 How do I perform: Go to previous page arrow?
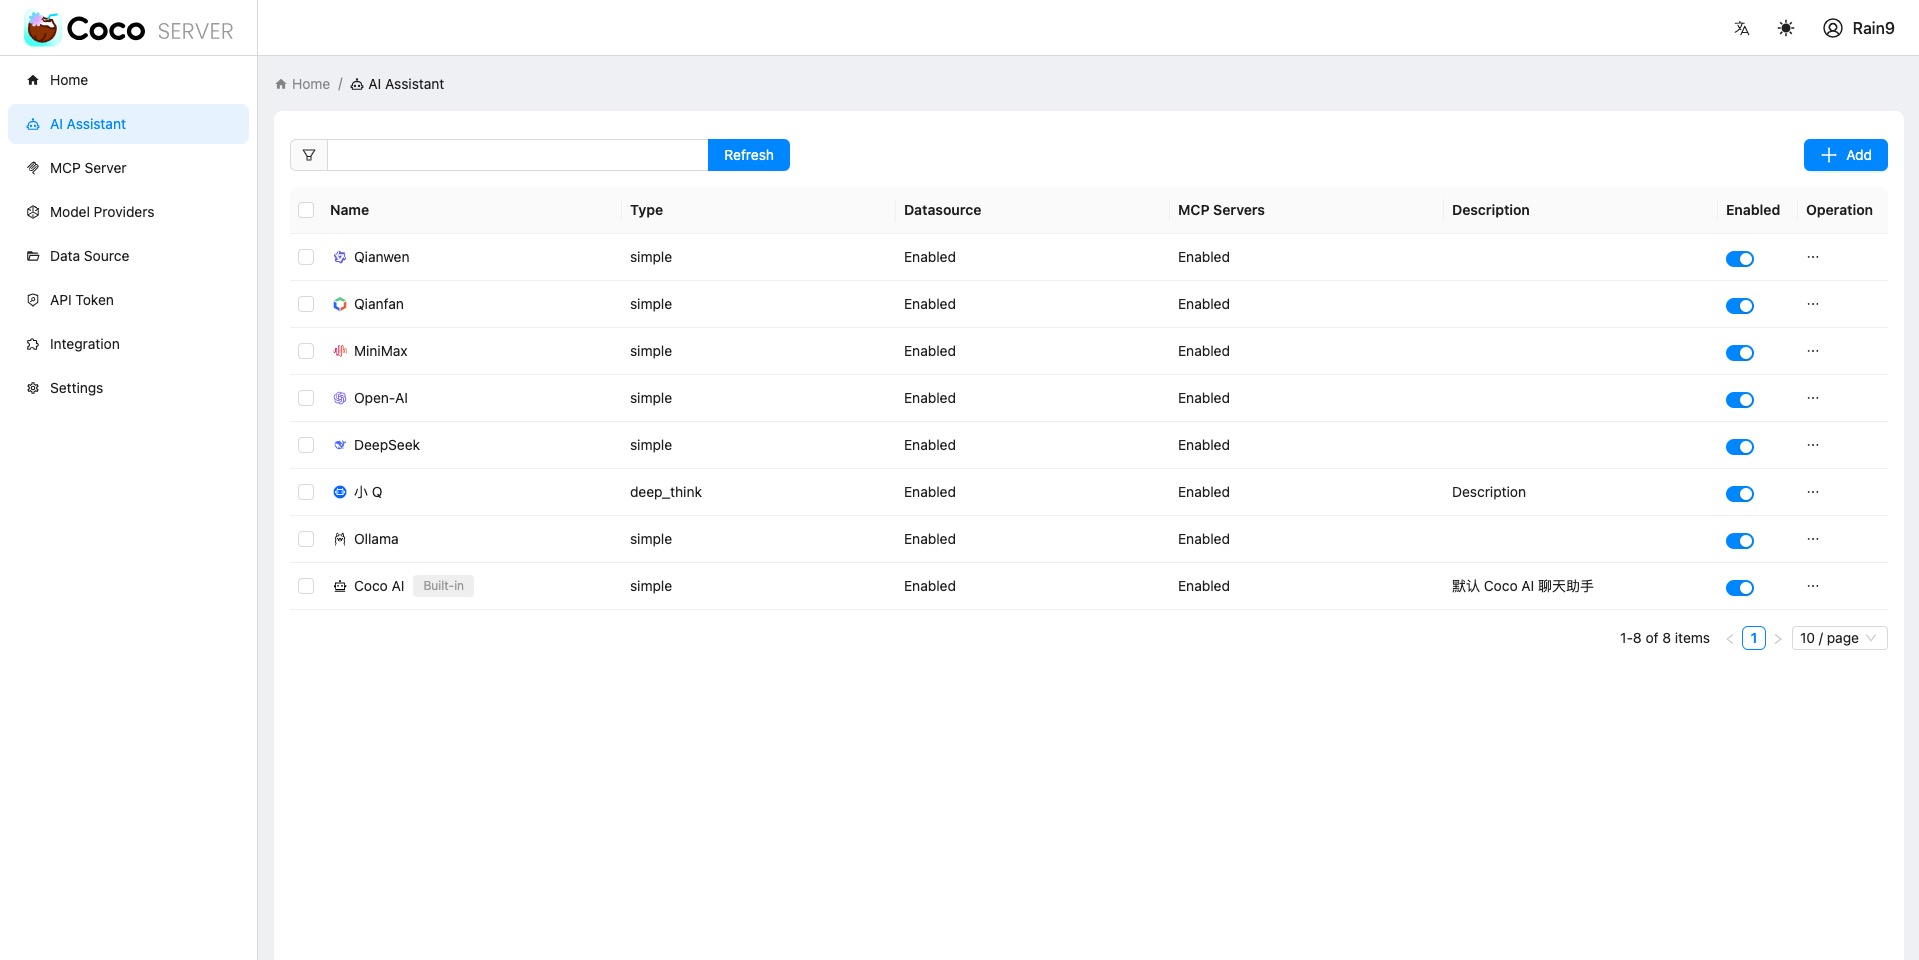tap(1729, 639)
